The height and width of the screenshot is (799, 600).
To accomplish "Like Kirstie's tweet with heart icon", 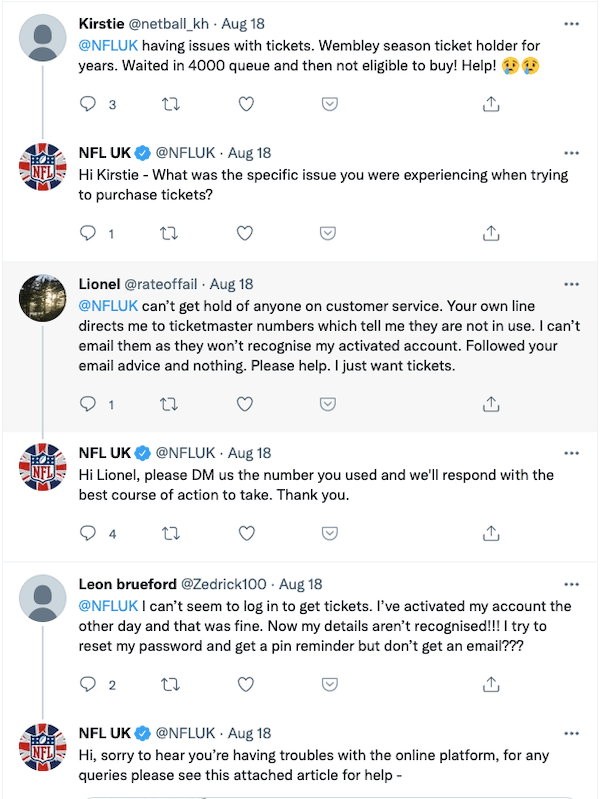I will pos(245,104).
